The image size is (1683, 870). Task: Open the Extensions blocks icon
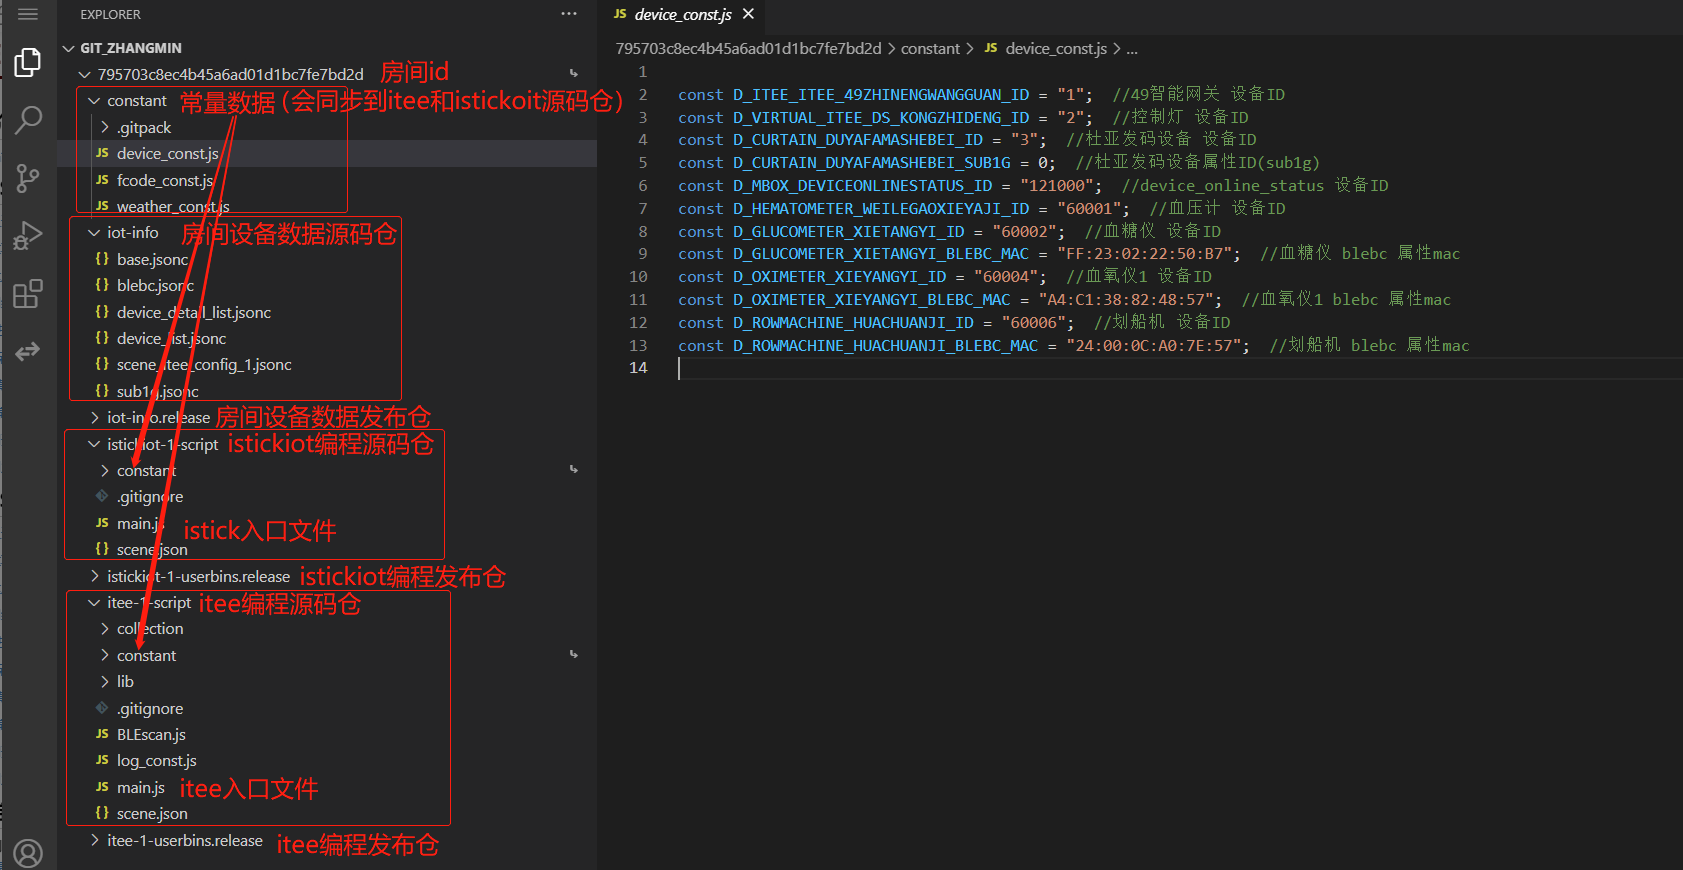click(x=28, y=294)
